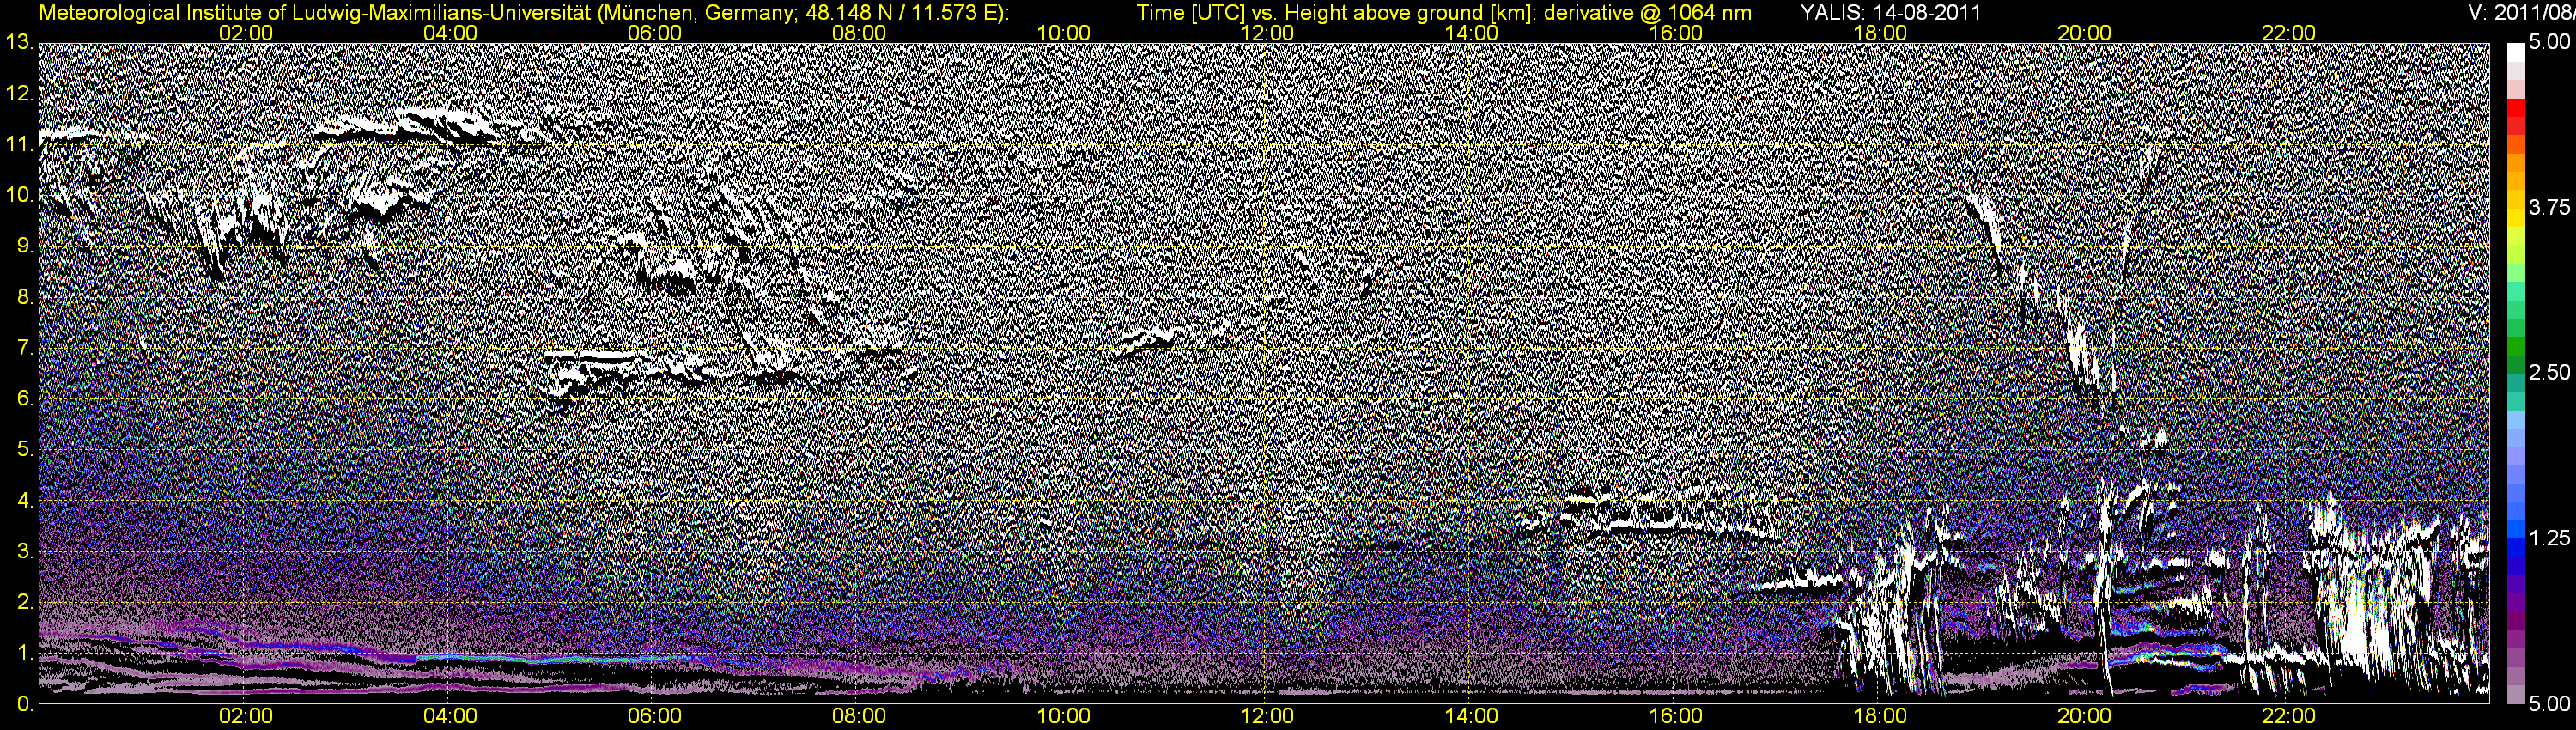Click the 12:00 label on bottom axis
The image size is (2576, 730).
click(x=1267, y=716)
